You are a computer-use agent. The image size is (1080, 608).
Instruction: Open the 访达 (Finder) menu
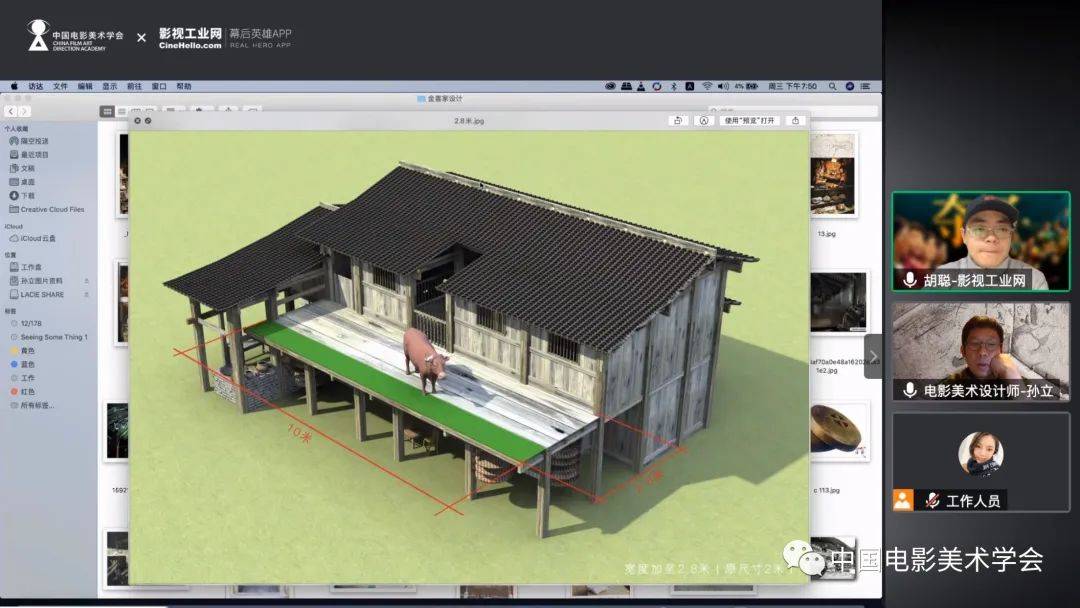click(x=36, y=86)
